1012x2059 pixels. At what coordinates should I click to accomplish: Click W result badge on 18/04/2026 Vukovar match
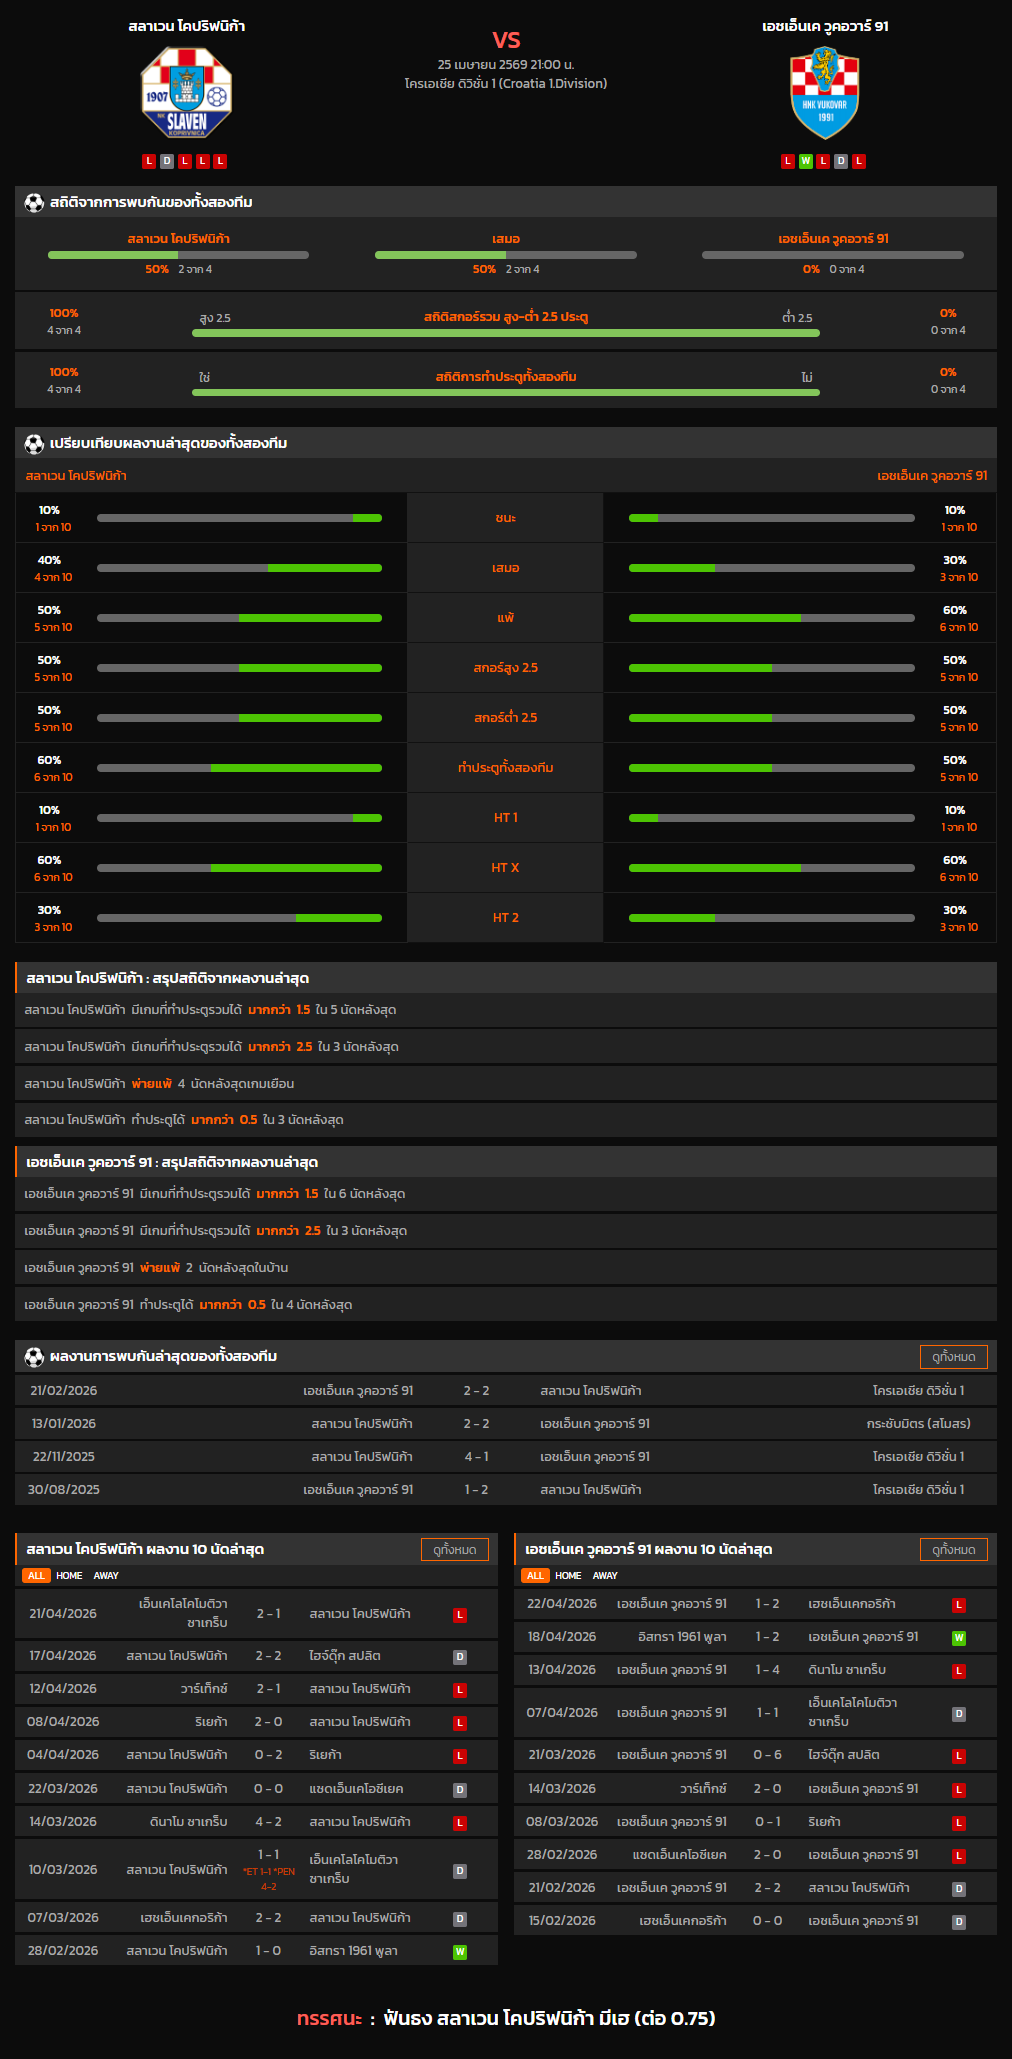(x=958, y=1638)
